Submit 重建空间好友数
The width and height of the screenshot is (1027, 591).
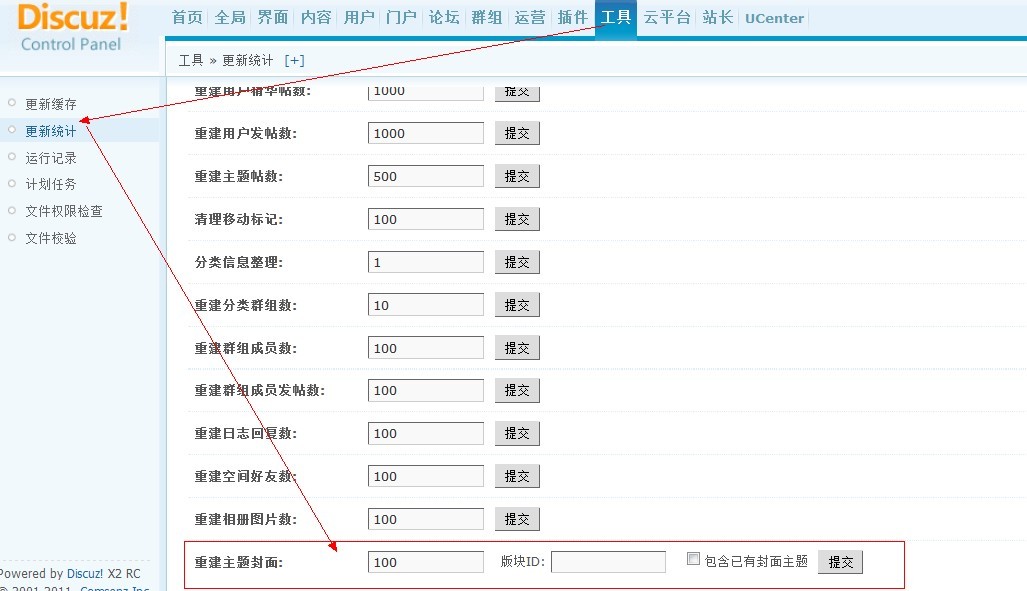click(x=517, y=476)
